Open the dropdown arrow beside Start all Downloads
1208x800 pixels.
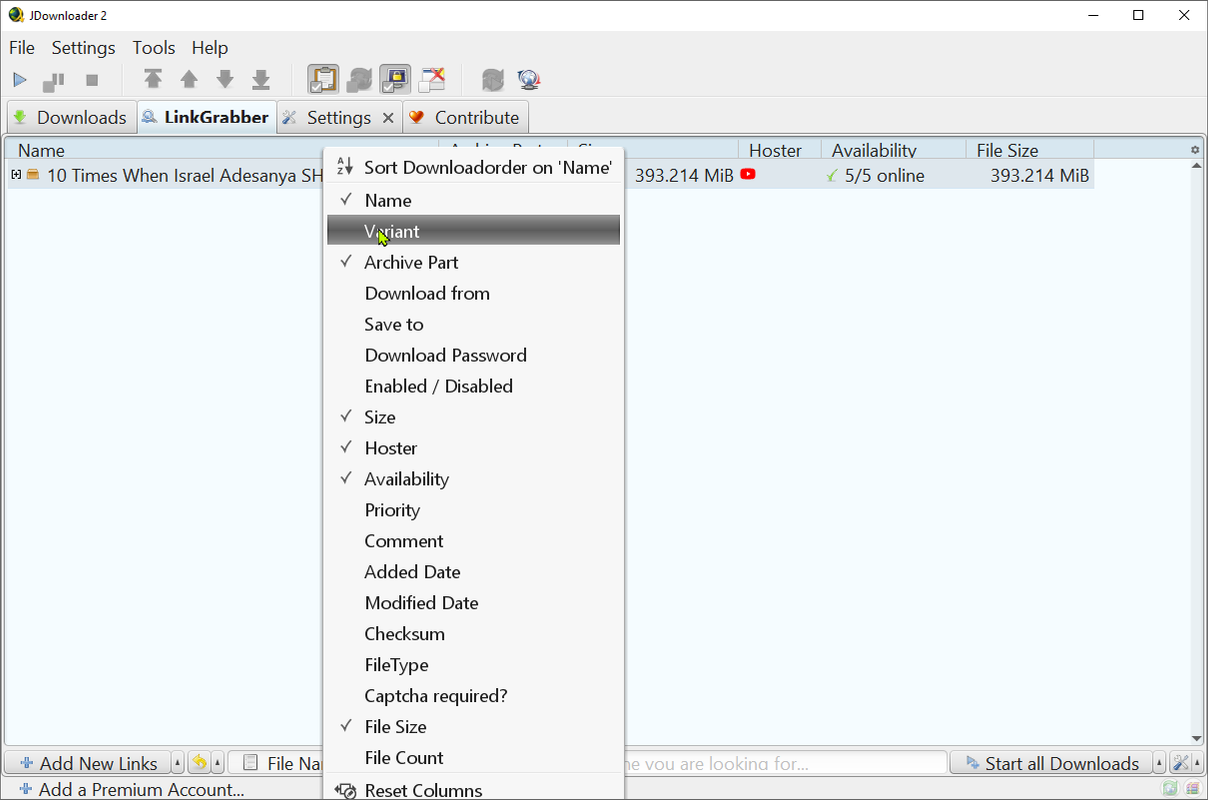(x=1160, y=763)
